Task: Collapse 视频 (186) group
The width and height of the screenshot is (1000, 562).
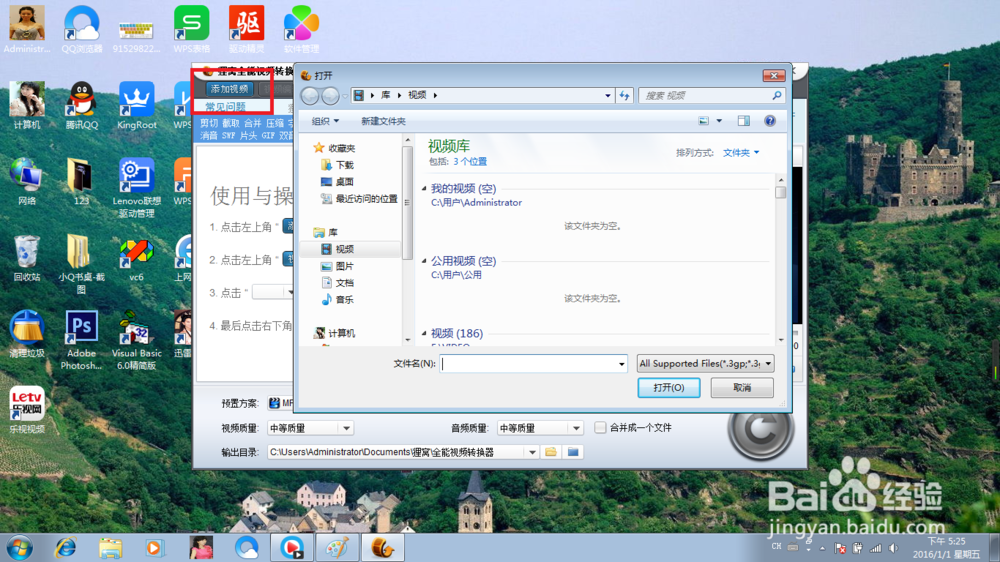Action: pyautogui.click(x=424, y=333)
